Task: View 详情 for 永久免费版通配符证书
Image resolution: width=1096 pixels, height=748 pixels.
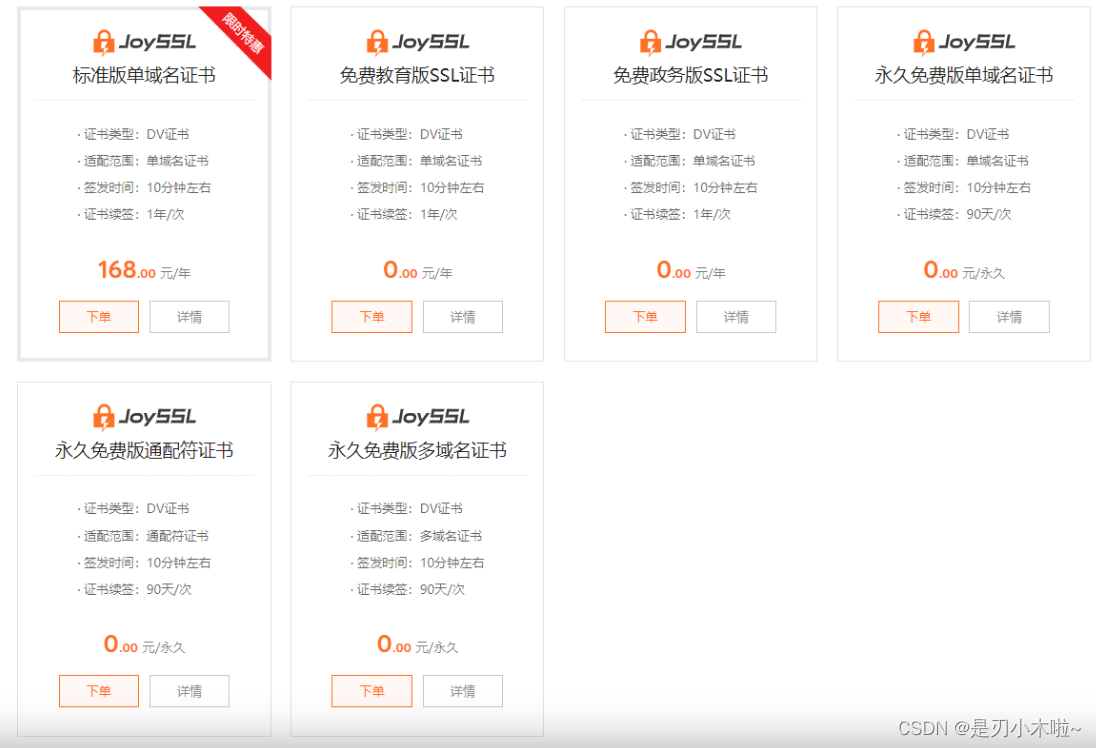Action: [x=189, y=691]
